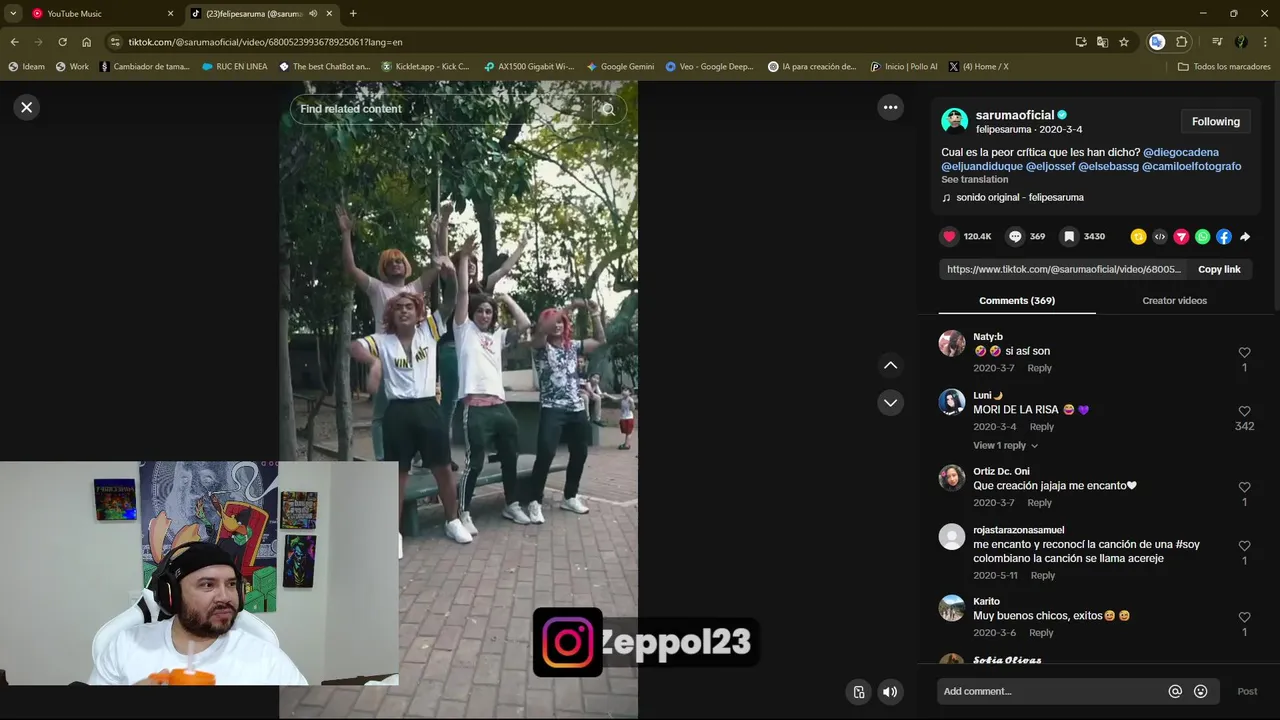
Task: Like Luni's comment with 342 likes
Action: [1244, 411]
